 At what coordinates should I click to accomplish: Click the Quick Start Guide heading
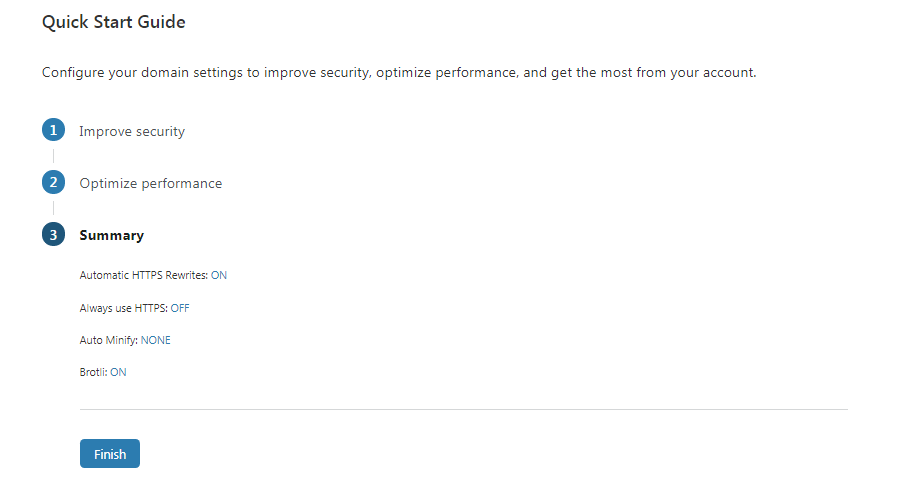(113, 22)
